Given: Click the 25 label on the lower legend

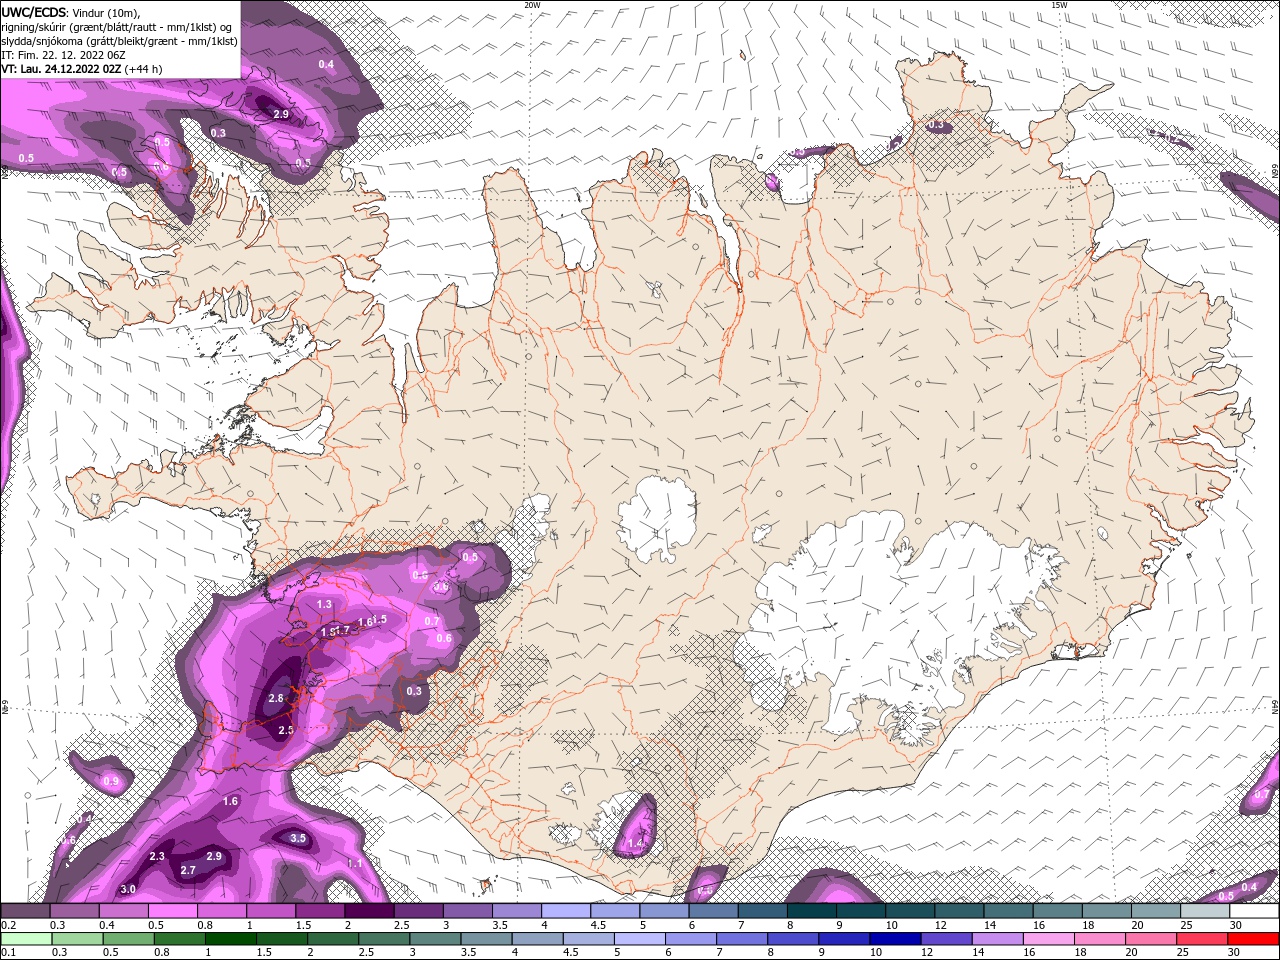Looking at the screenshot, I should tap(1184, 953).
